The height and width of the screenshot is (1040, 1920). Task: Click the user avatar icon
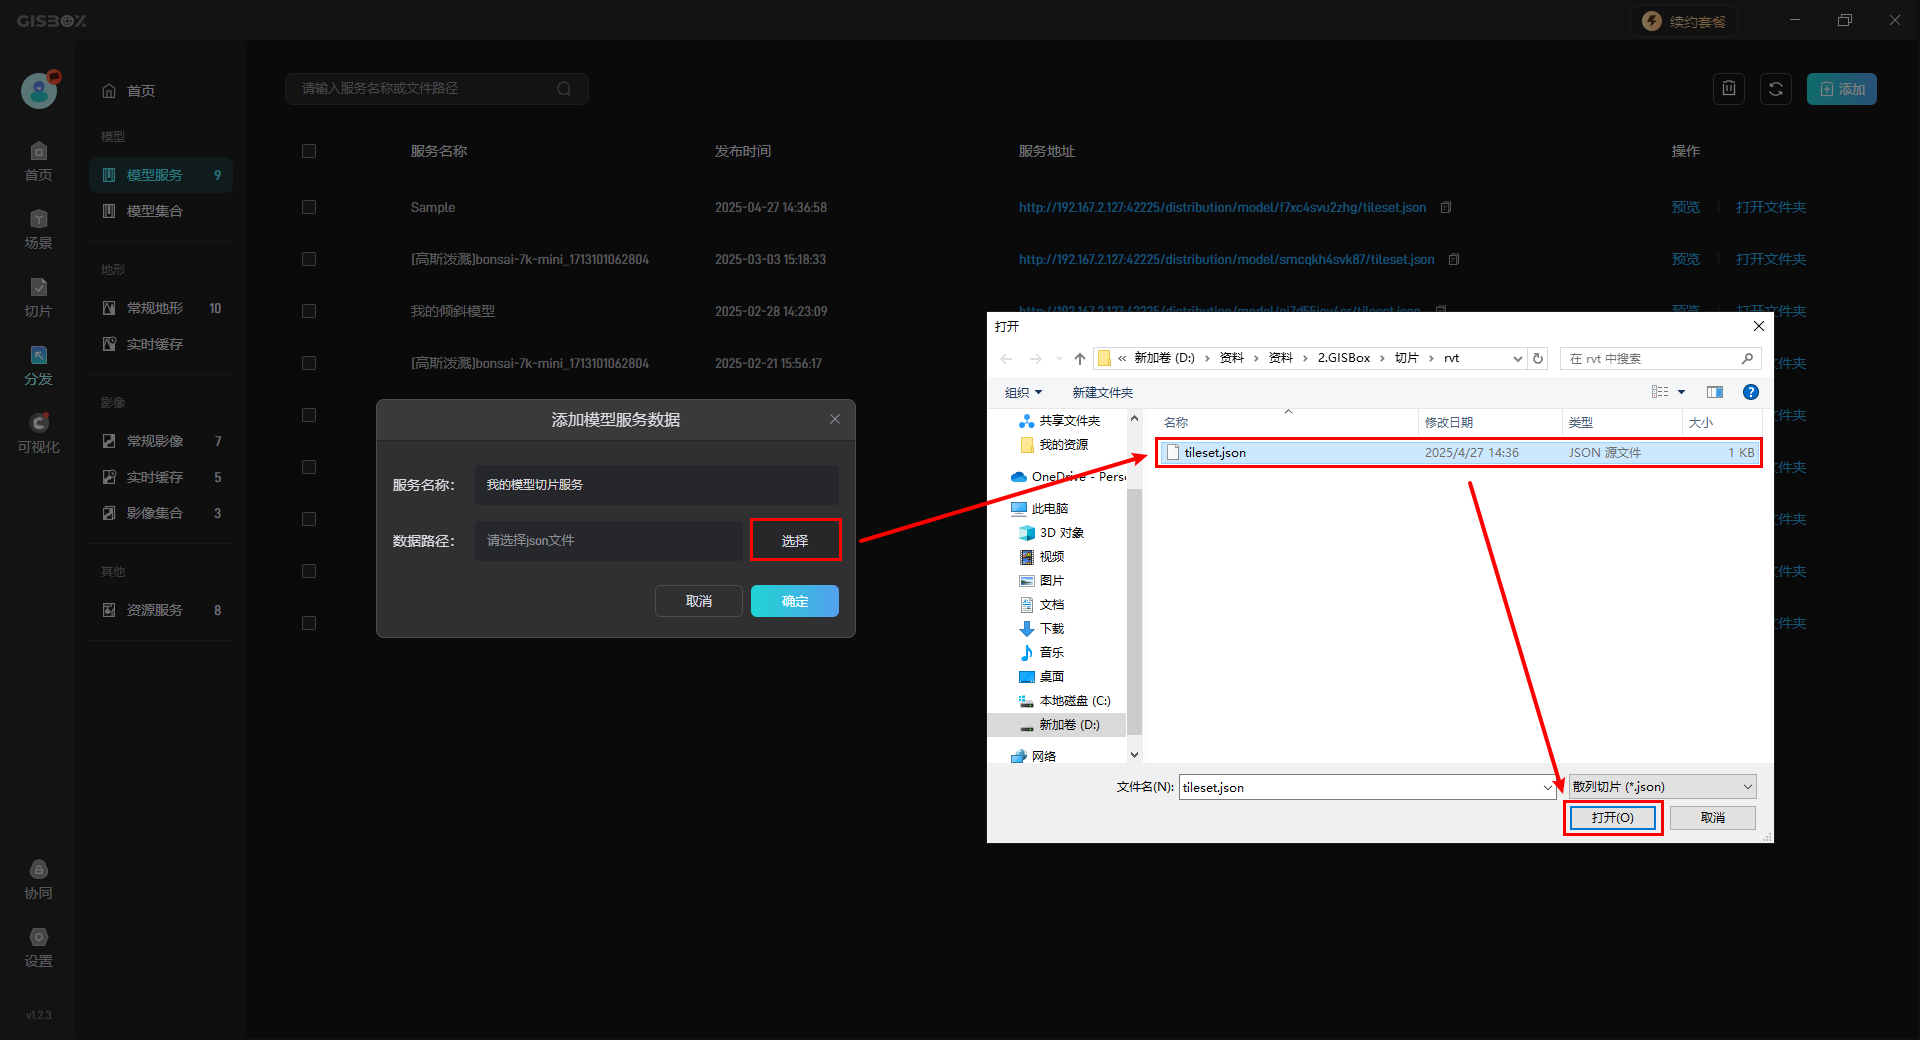coord(39,90)
